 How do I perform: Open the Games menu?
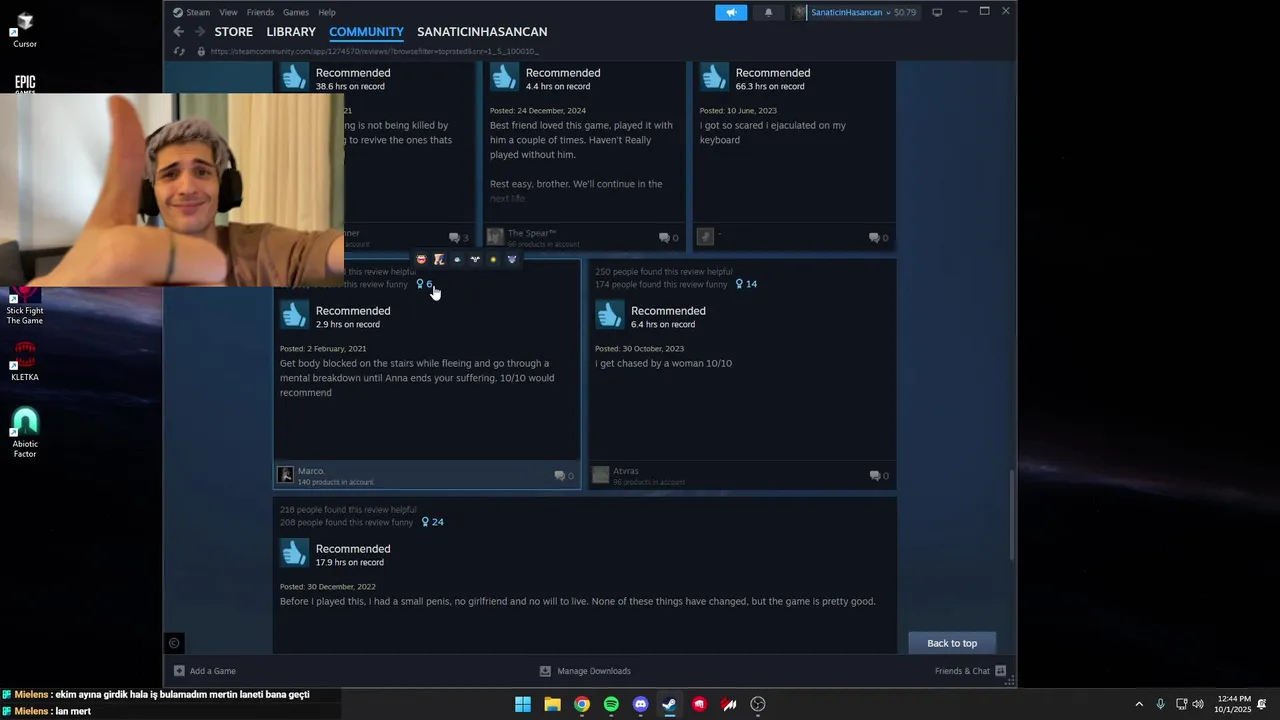pyautogui.click(x=296, y=12)
